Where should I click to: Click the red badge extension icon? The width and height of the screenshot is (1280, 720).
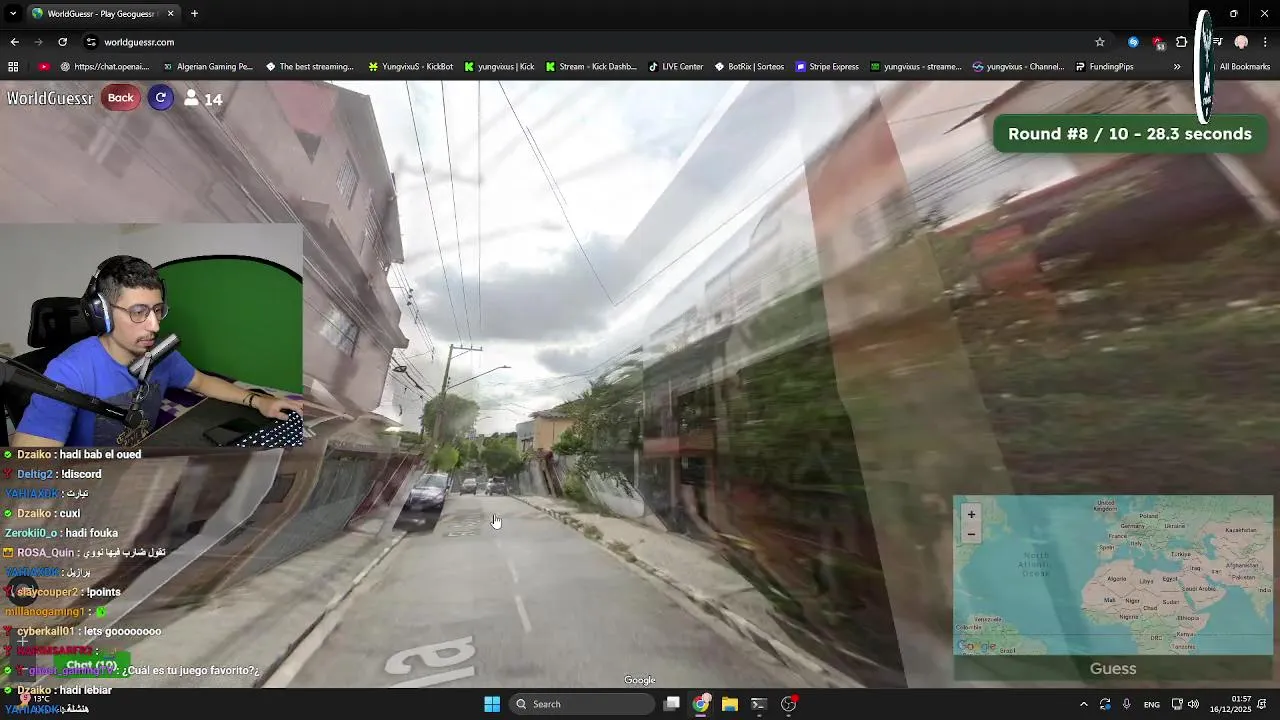coord(1158,42)
